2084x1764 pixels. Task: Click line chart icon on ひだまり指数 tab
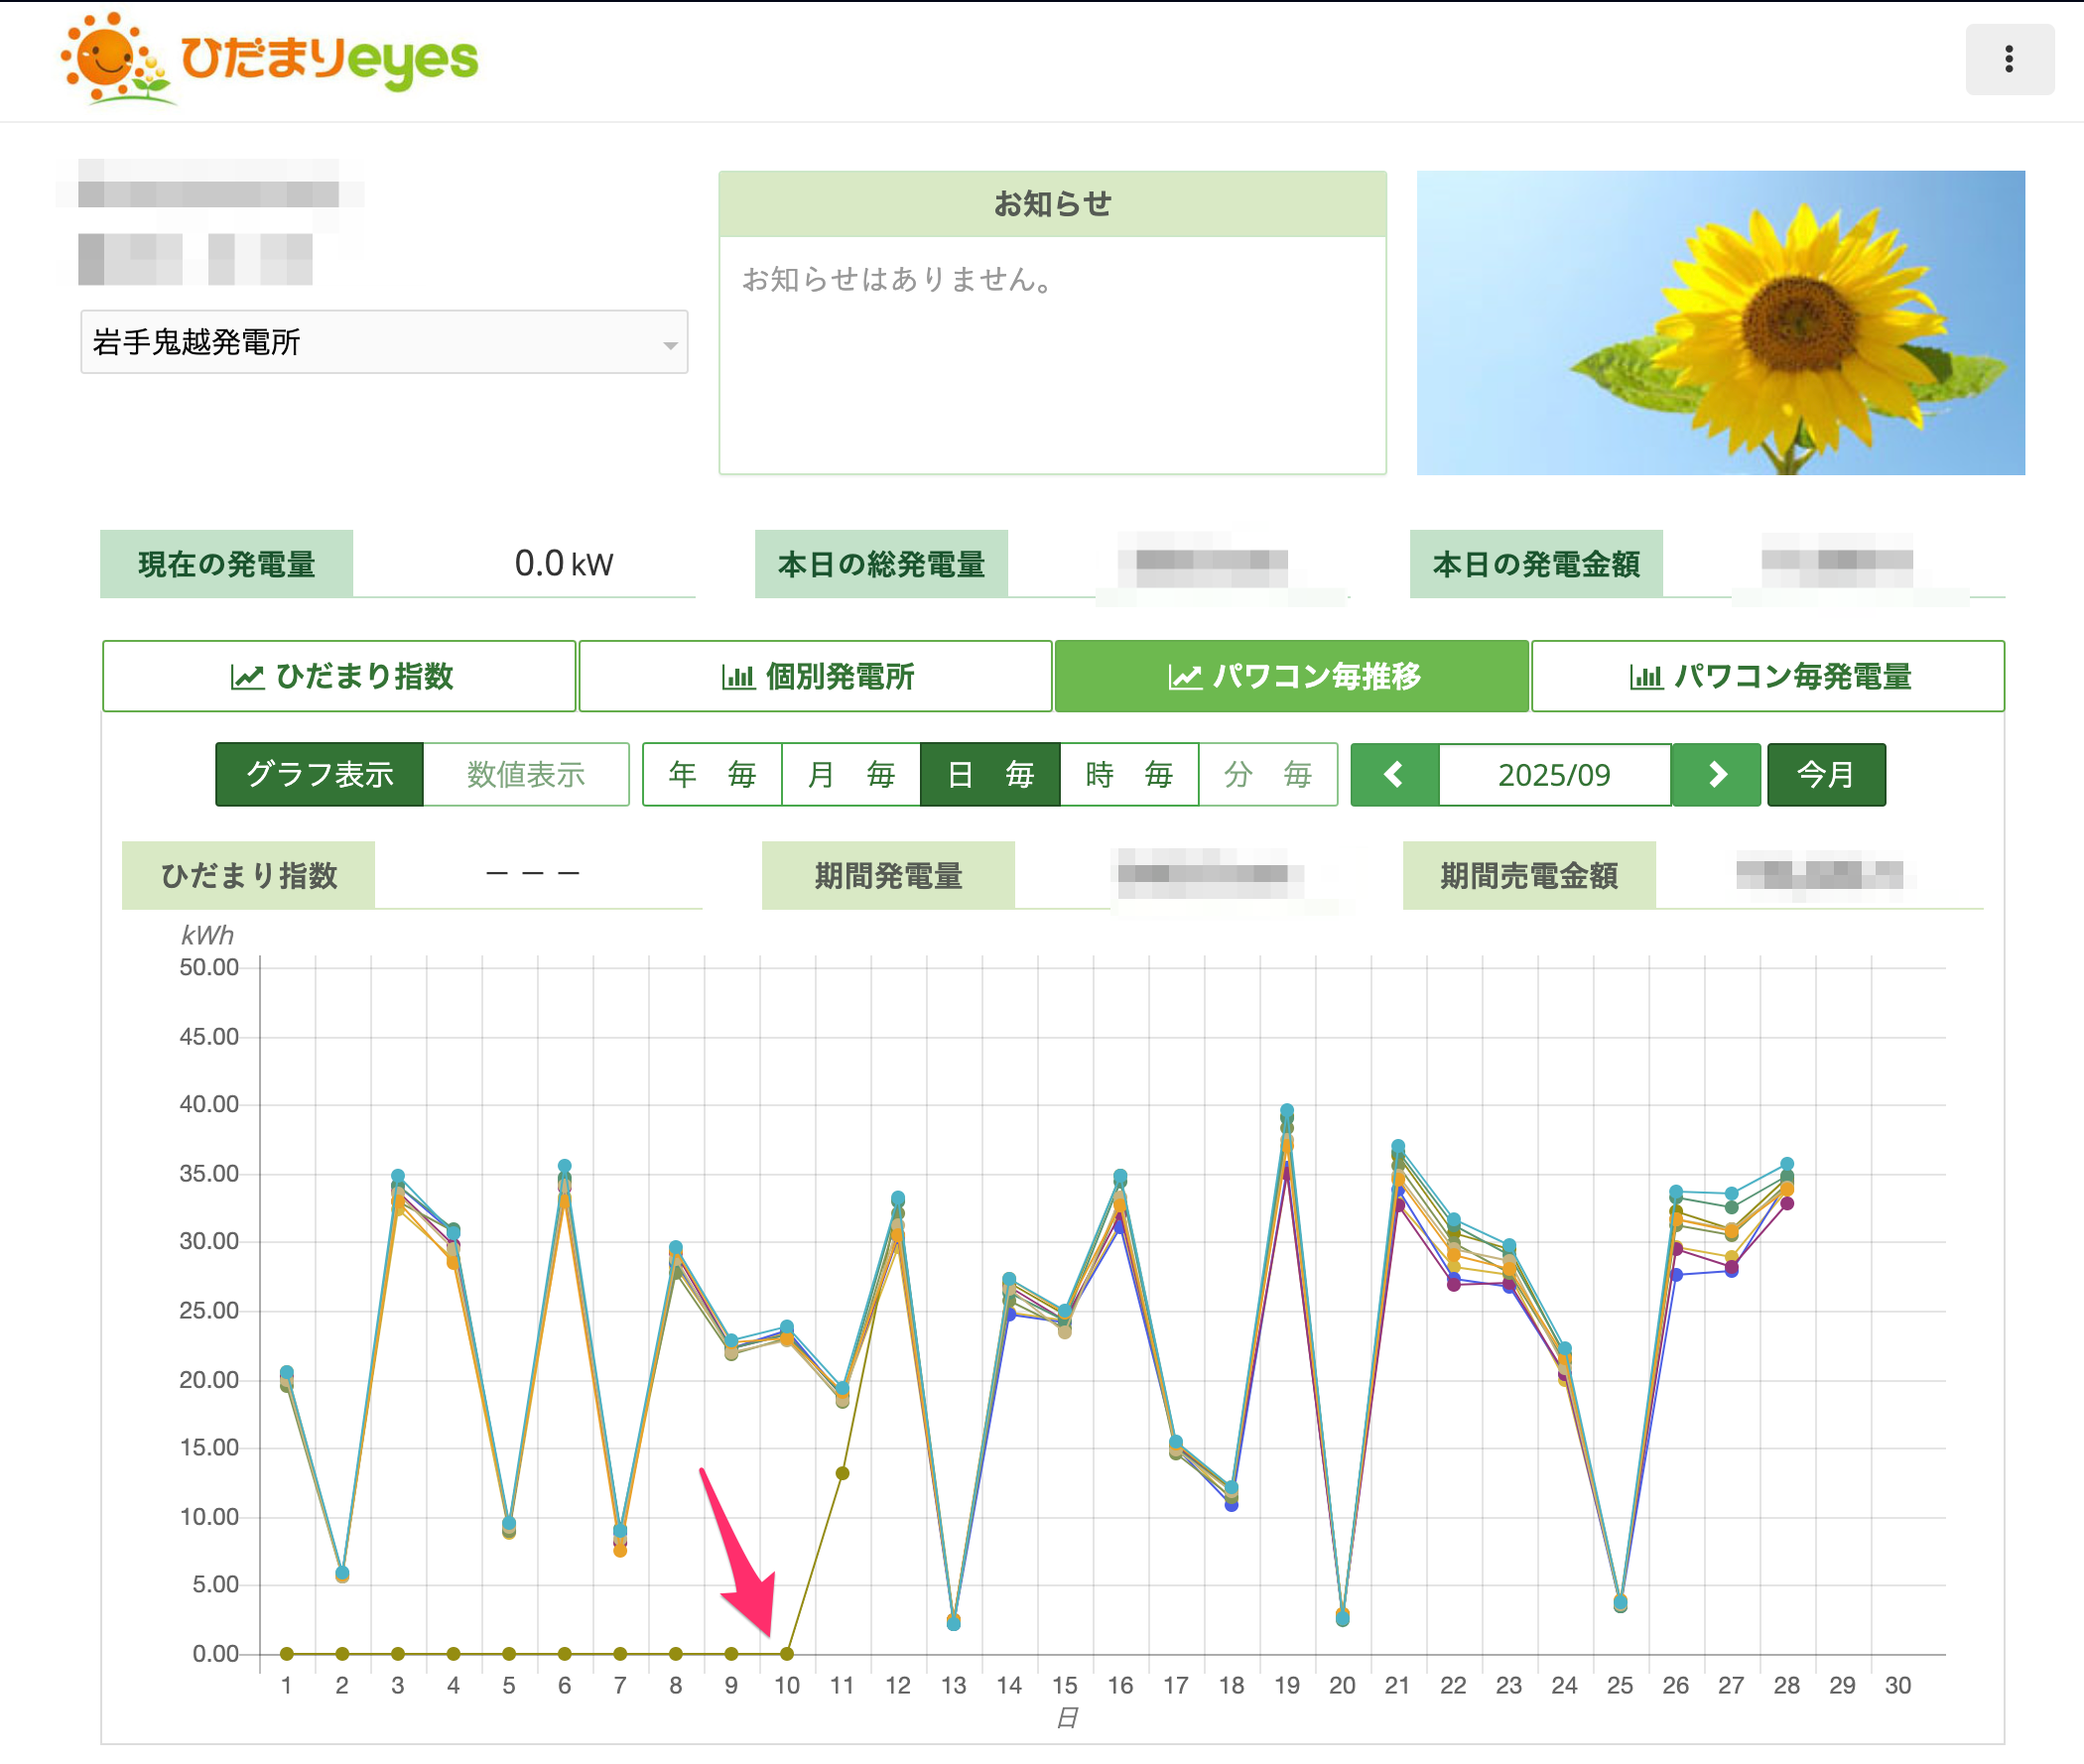[x=247, y=677]
